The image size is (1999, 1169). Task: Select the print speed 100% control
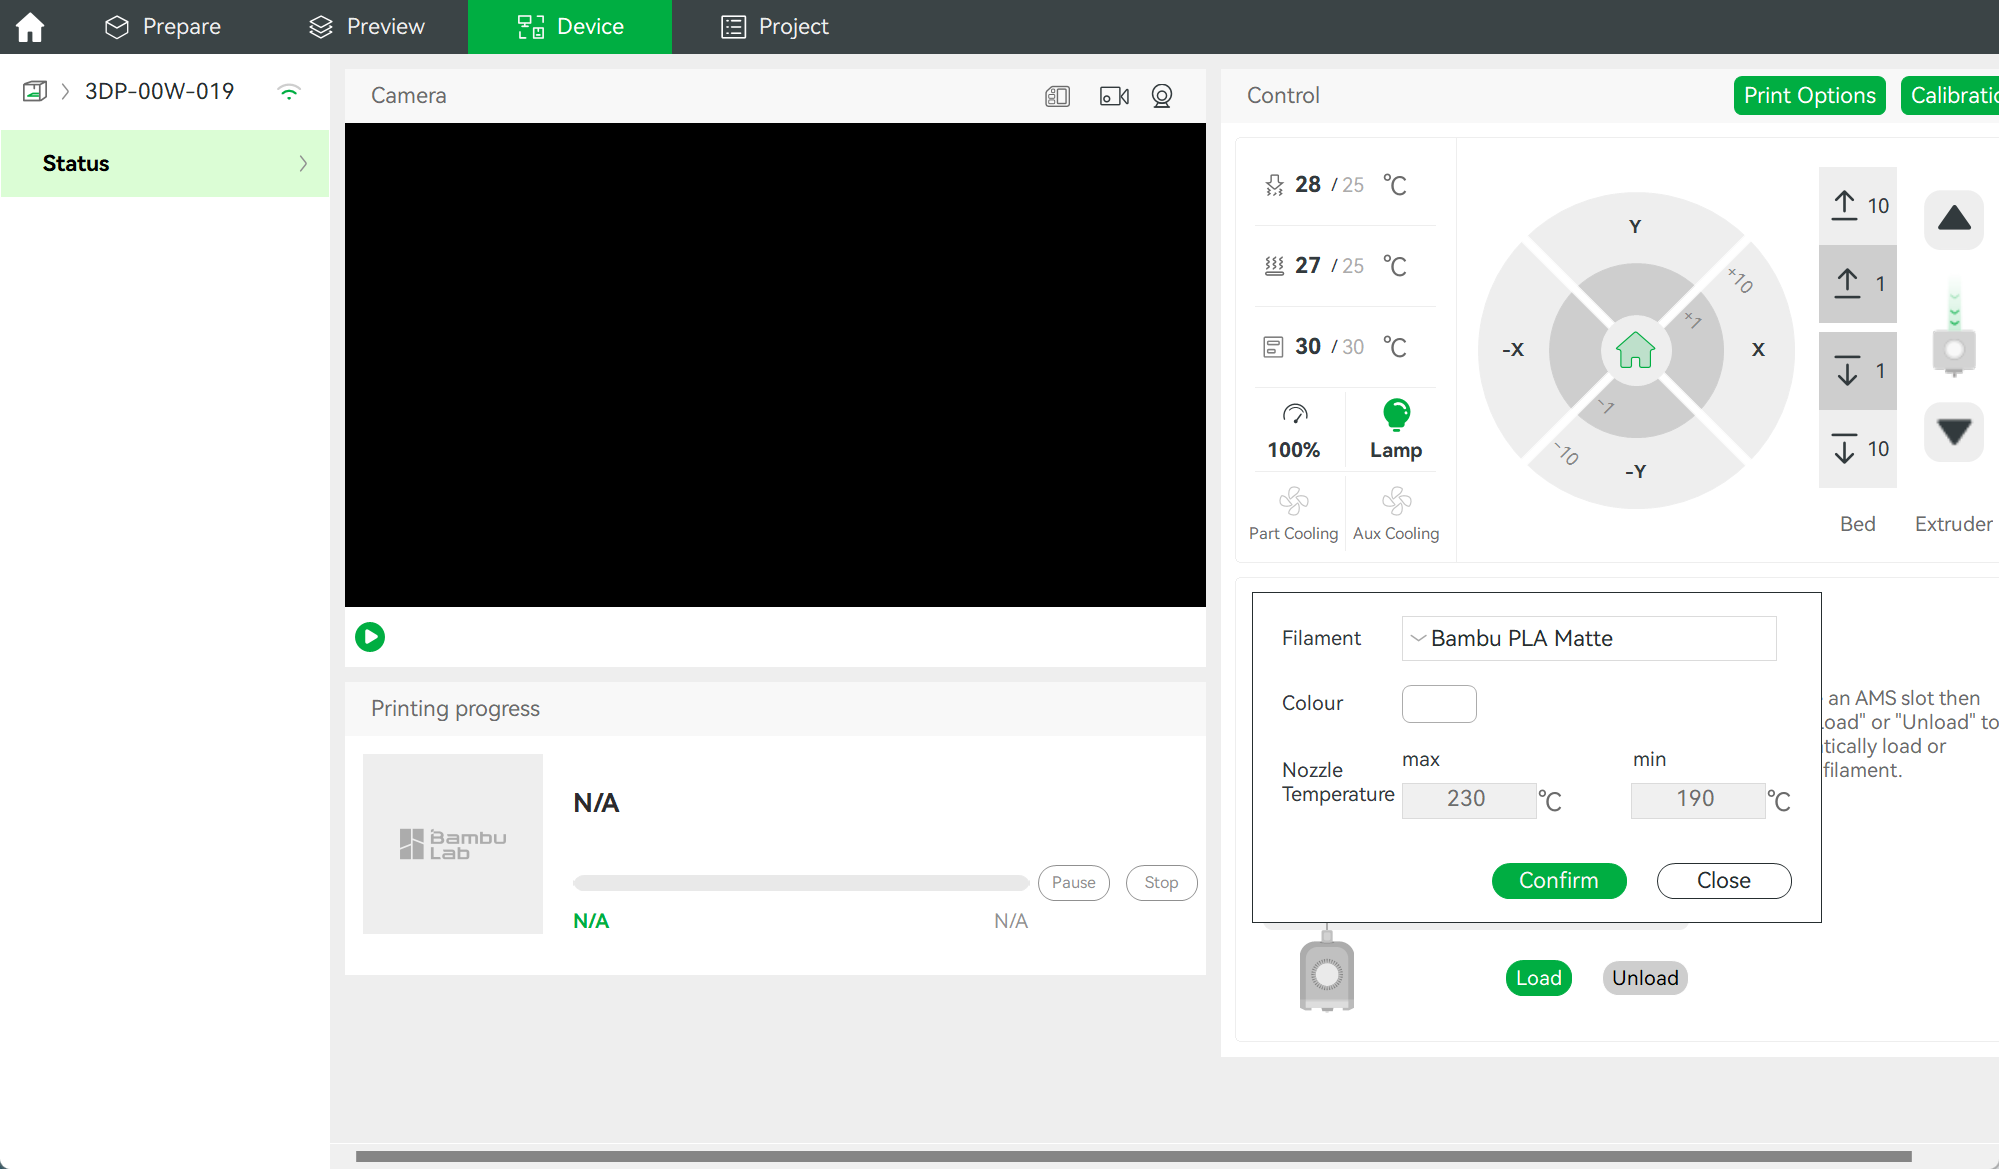(1294, 430)
